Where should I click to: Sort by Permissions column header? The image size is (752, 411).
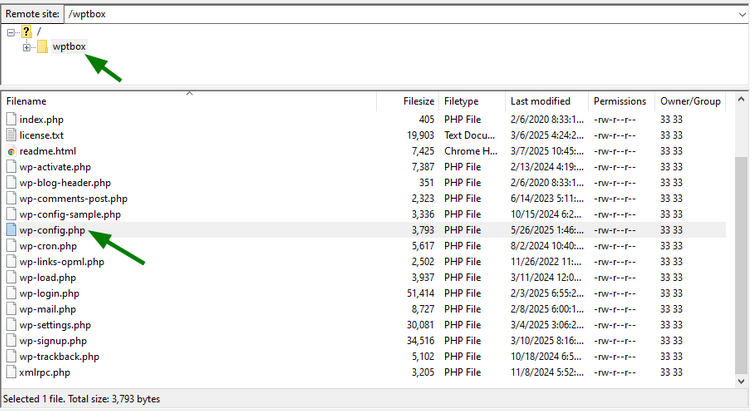pyautogui.click(x=619, y=101)
